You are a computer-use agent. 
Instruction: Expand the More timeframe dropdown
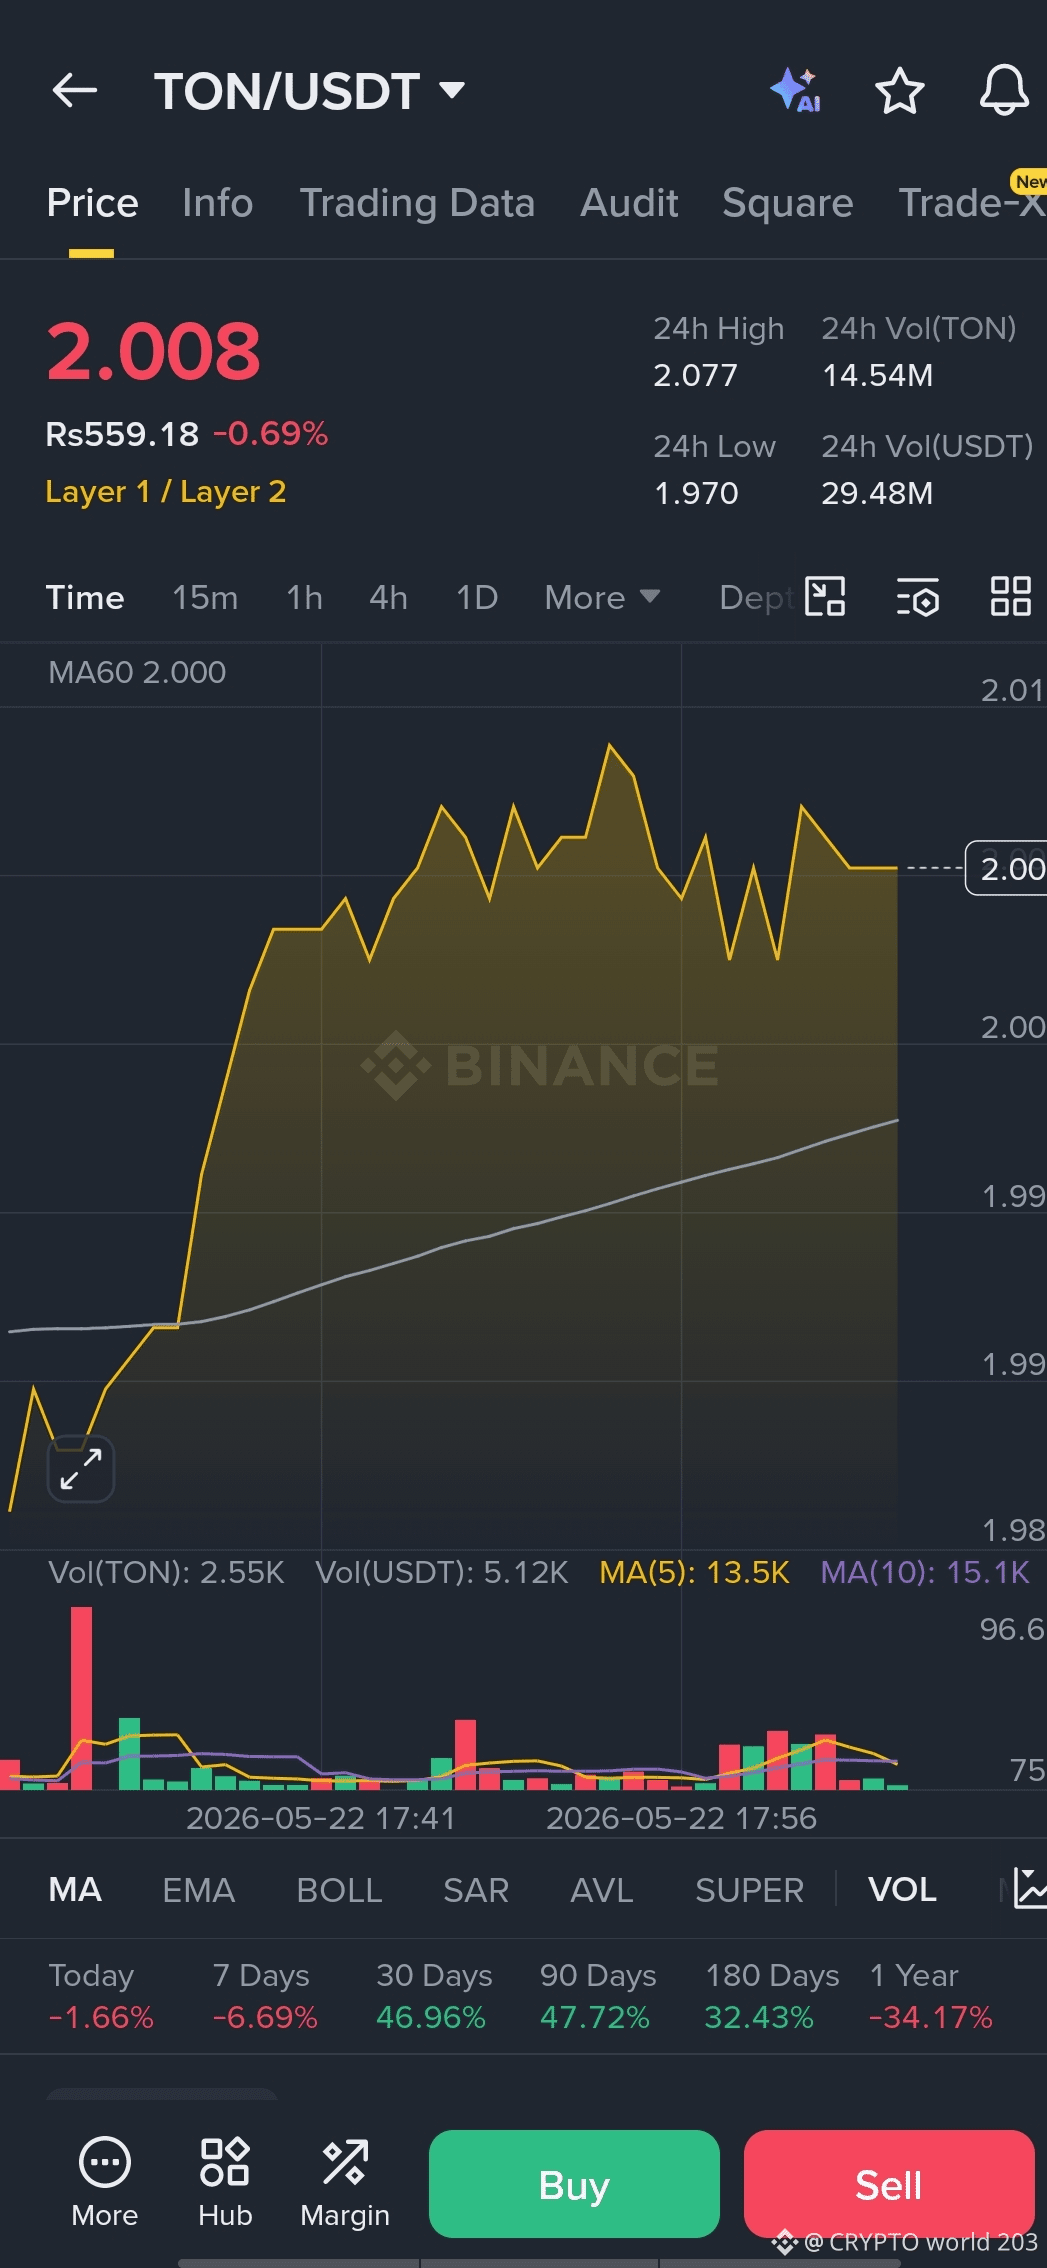click(602, 597)
